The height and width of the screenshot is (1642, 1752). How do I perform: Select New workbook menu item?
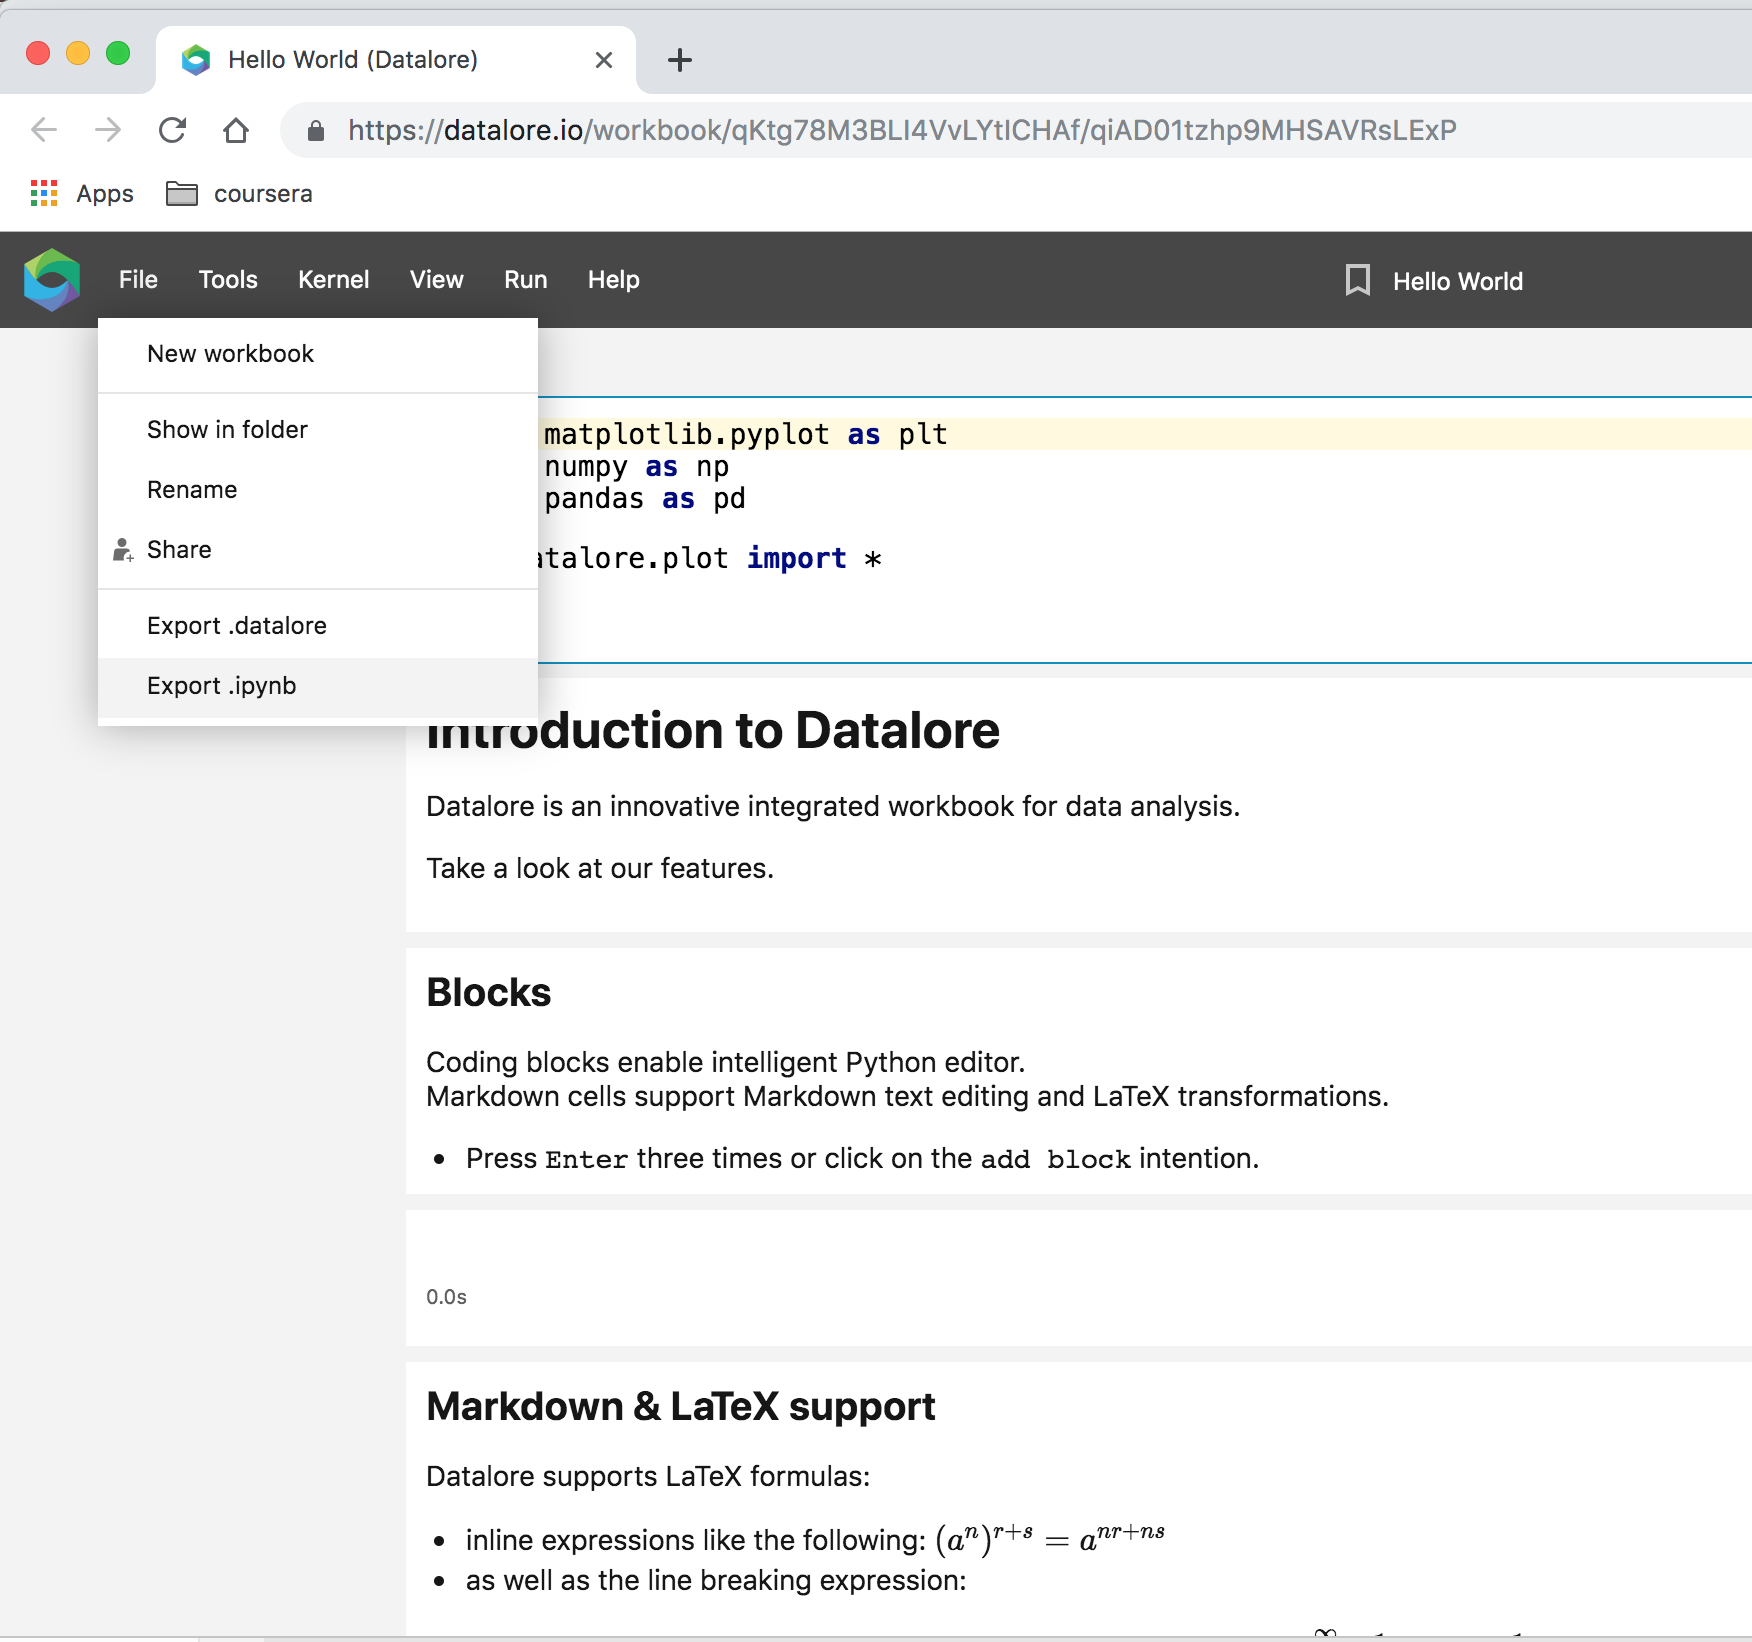pyautogui.click(x=230, y=354)
